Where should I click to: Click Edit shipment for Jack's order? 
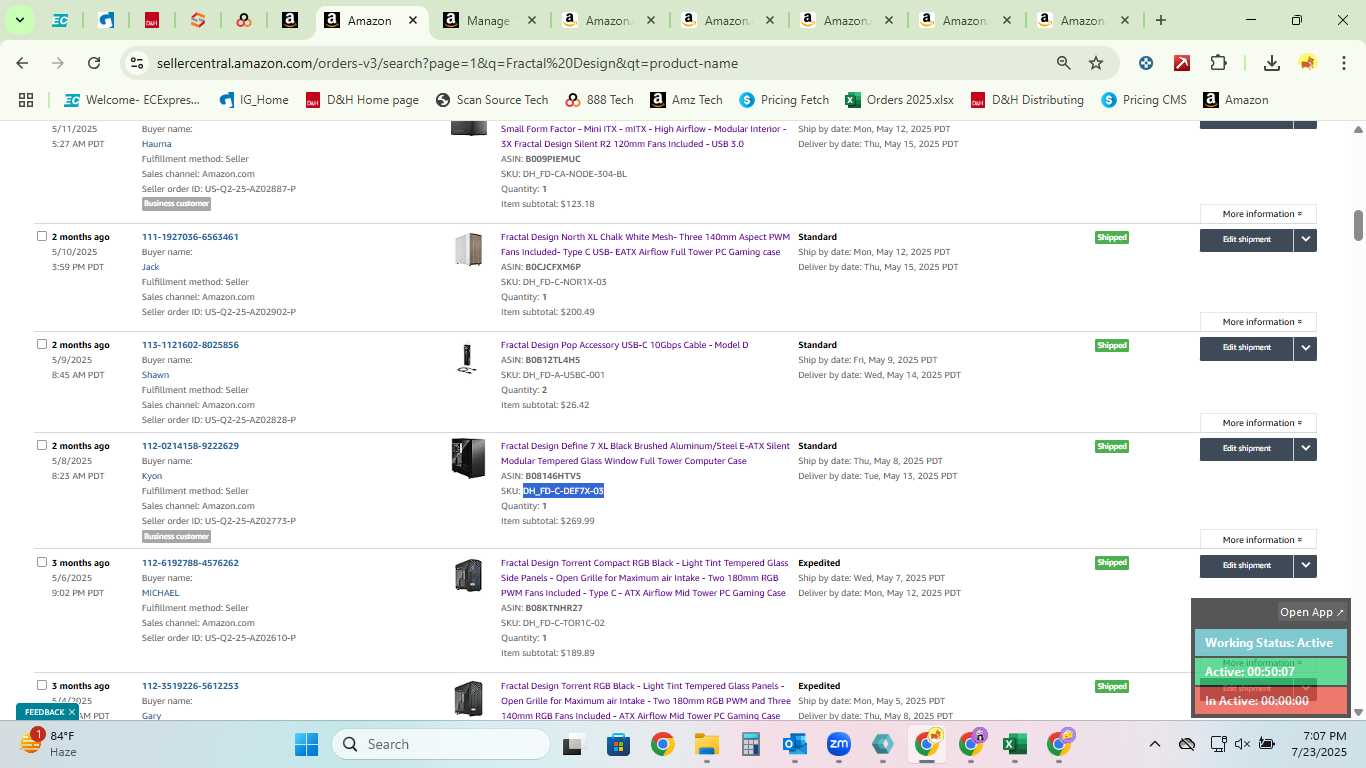coord(1246,240)
